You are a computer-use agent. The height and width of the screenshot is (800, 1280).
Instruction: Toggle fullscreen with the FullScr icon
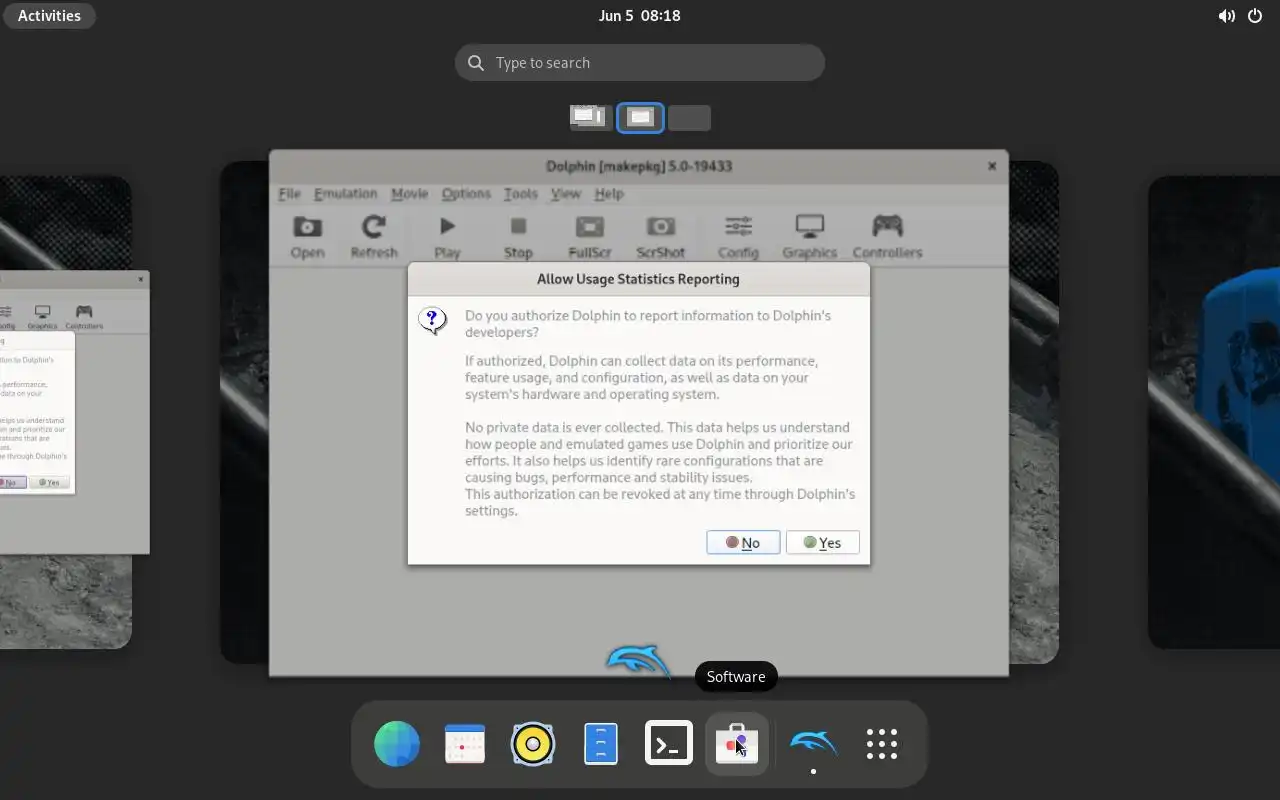coord(590,236)
